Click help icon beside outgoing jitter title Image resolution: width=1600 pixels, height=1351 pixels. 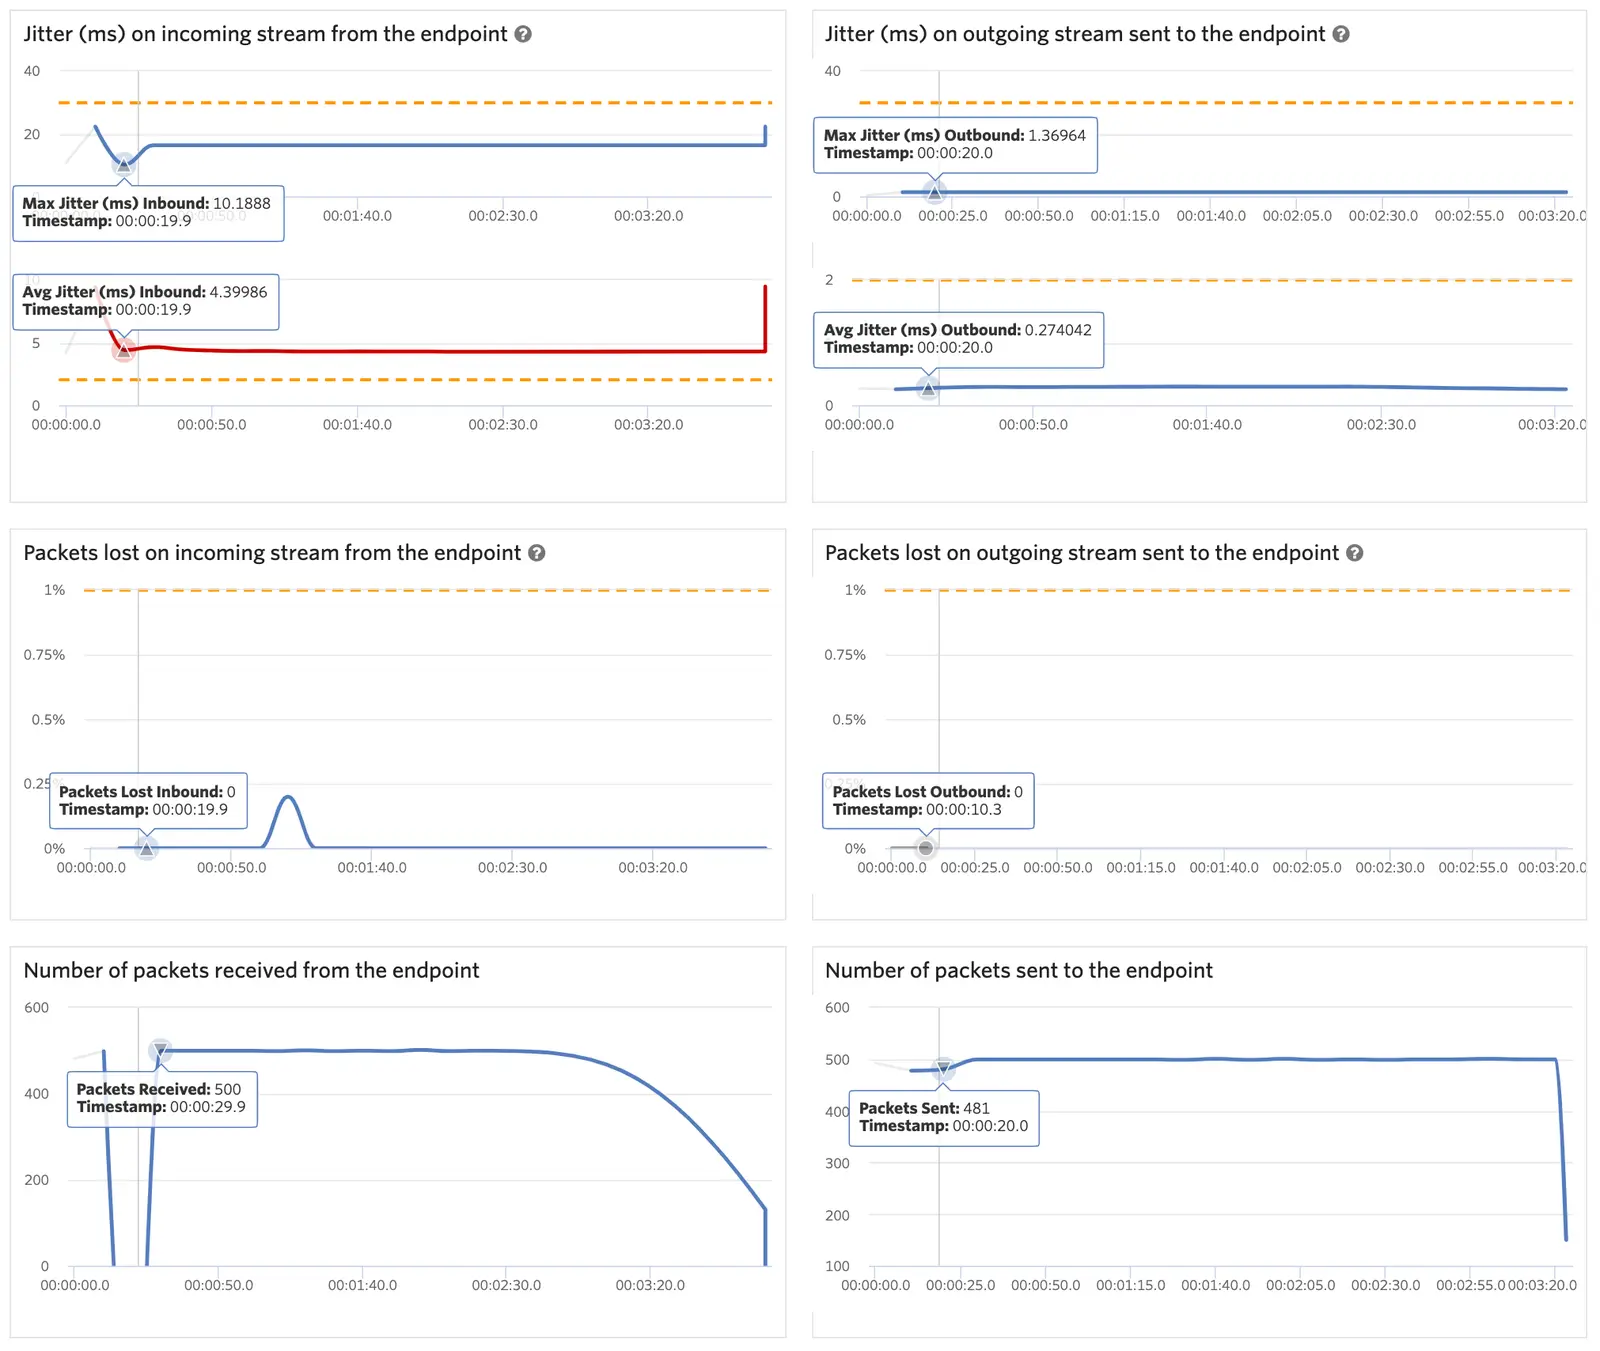coord(1341,34)
